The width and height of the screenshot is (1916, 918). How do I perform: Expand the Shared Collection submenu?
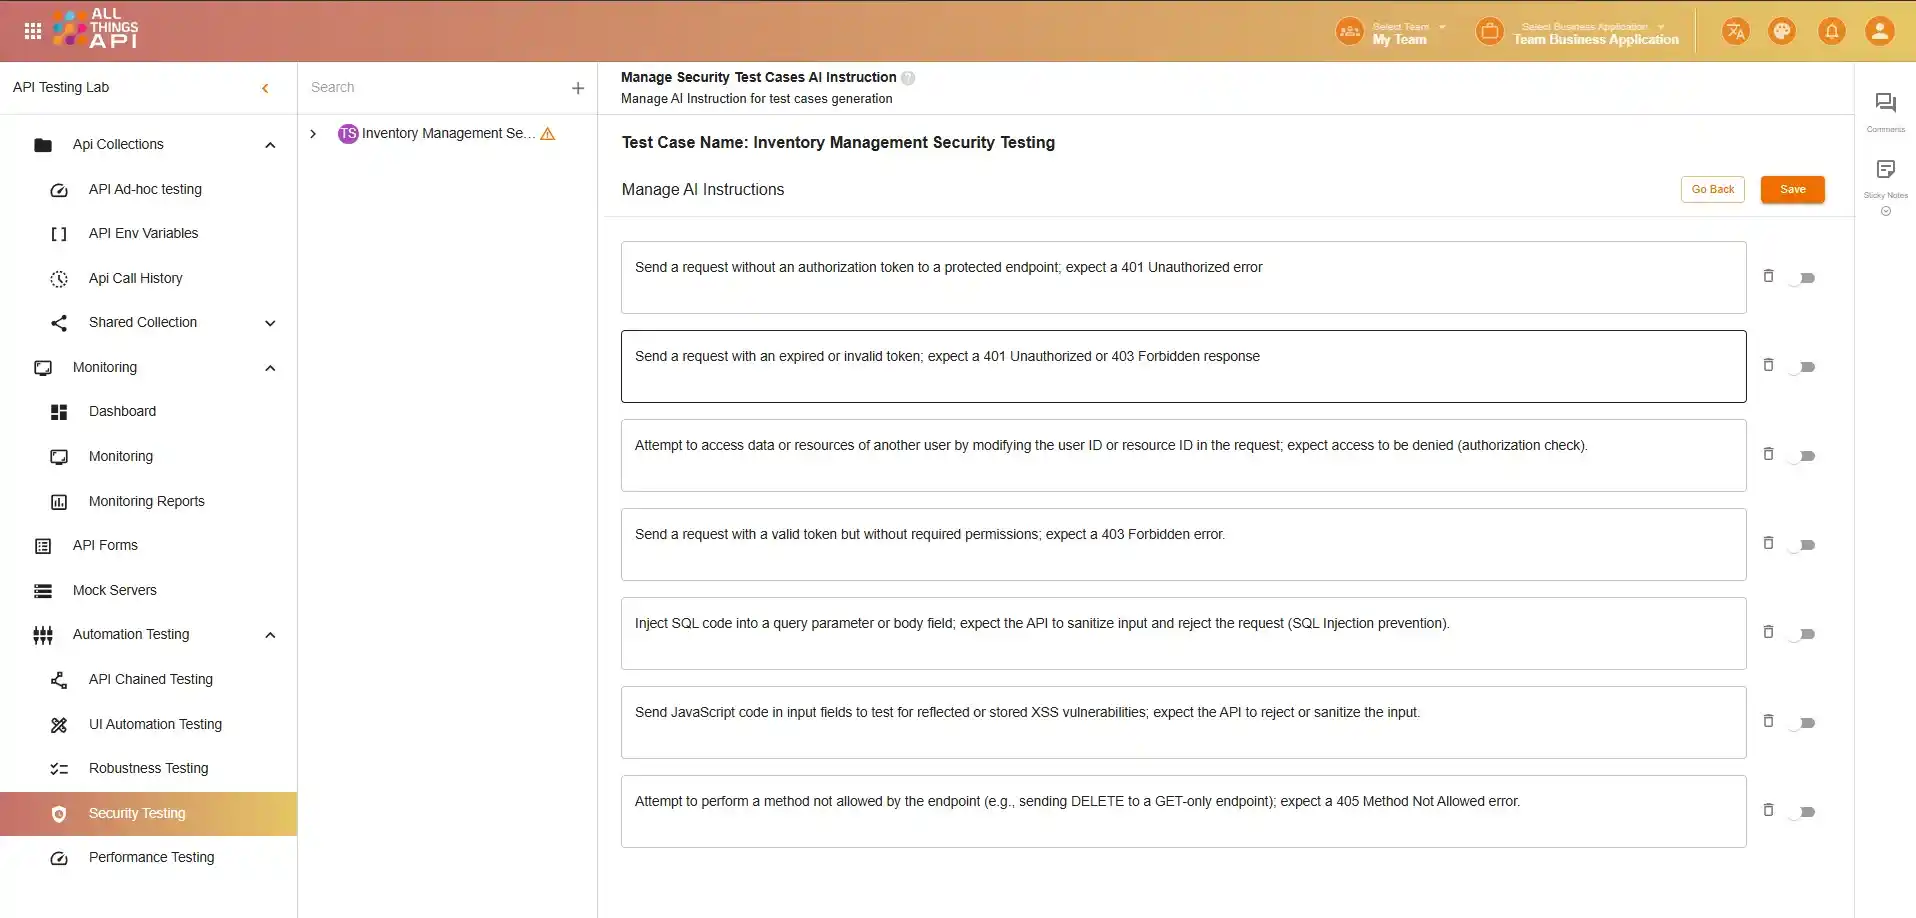click(x=270, y=323)
